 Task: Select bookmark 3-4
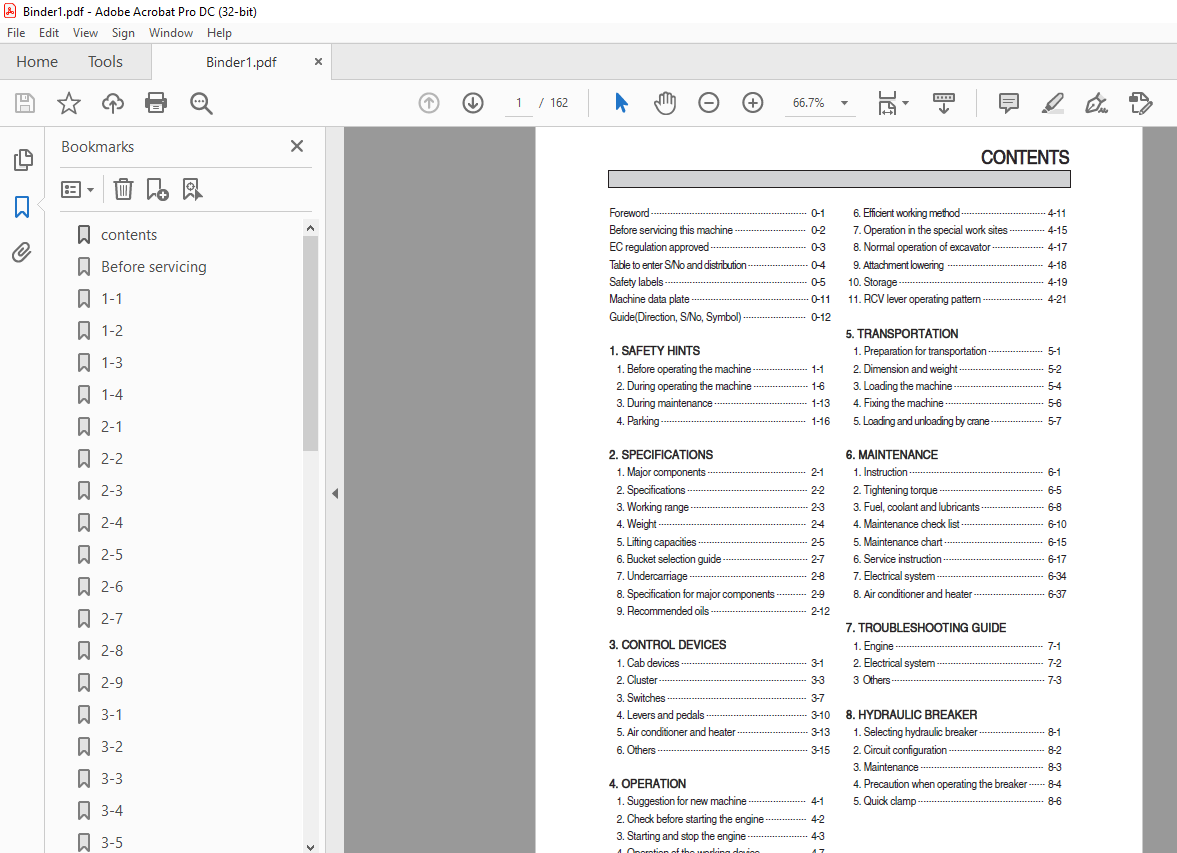[x=112, y=811]
